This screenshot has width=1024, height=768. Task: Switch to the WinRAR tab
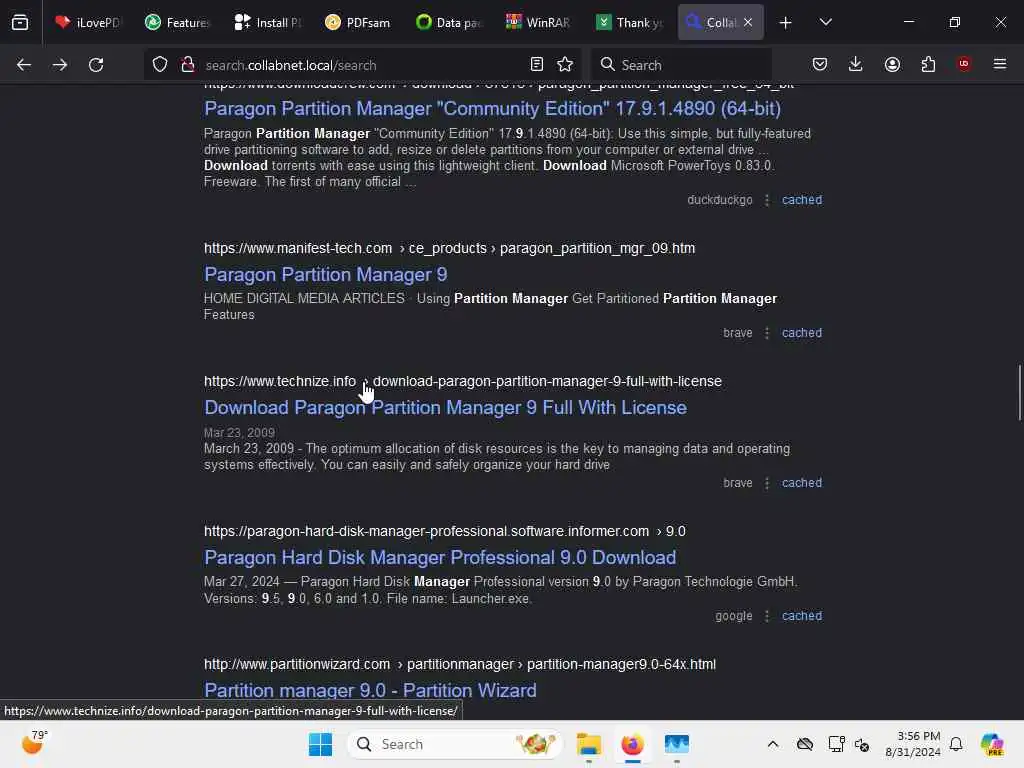538,22
